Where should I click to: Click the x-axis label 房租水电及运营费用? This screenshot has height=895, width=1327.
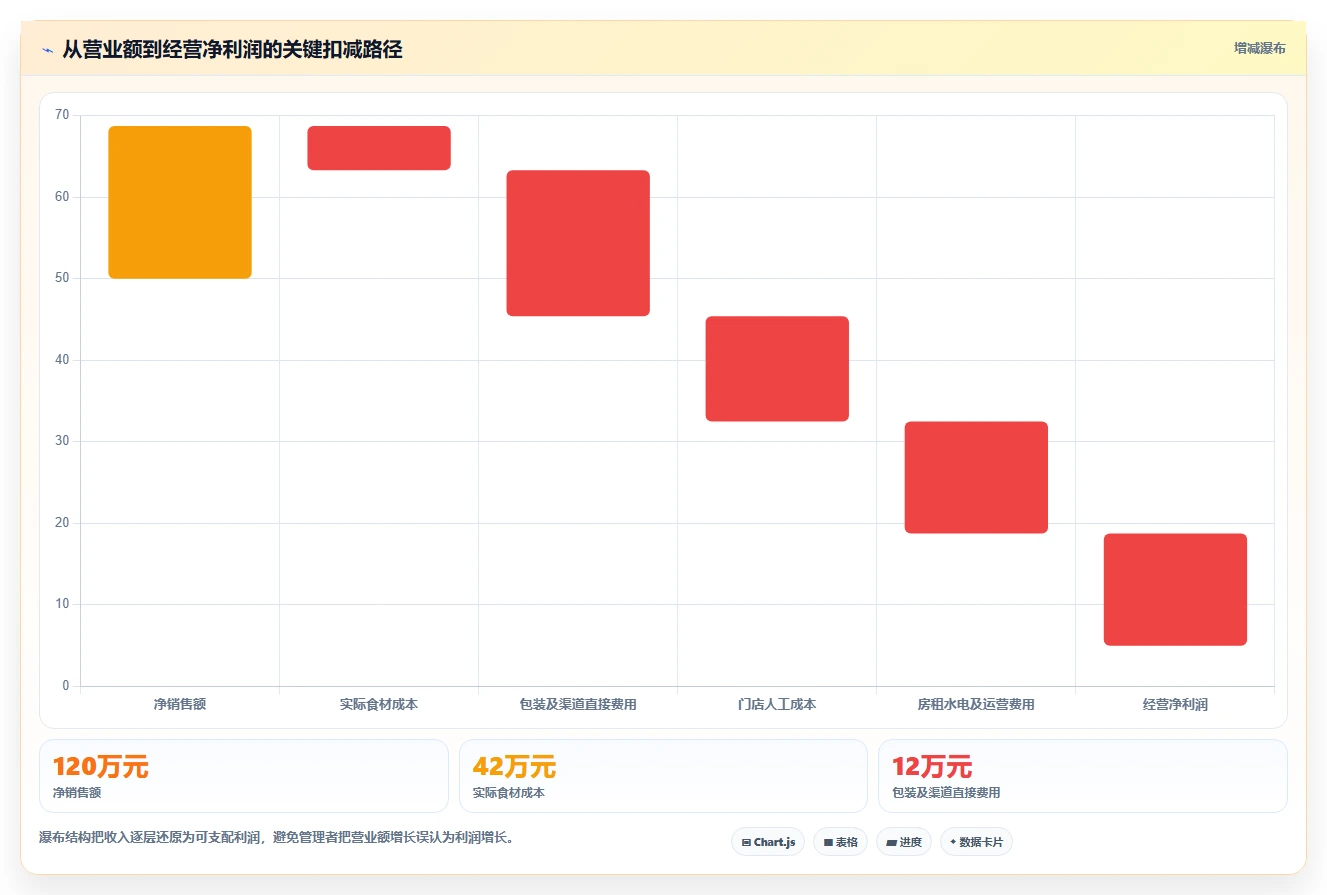(976, 704)
